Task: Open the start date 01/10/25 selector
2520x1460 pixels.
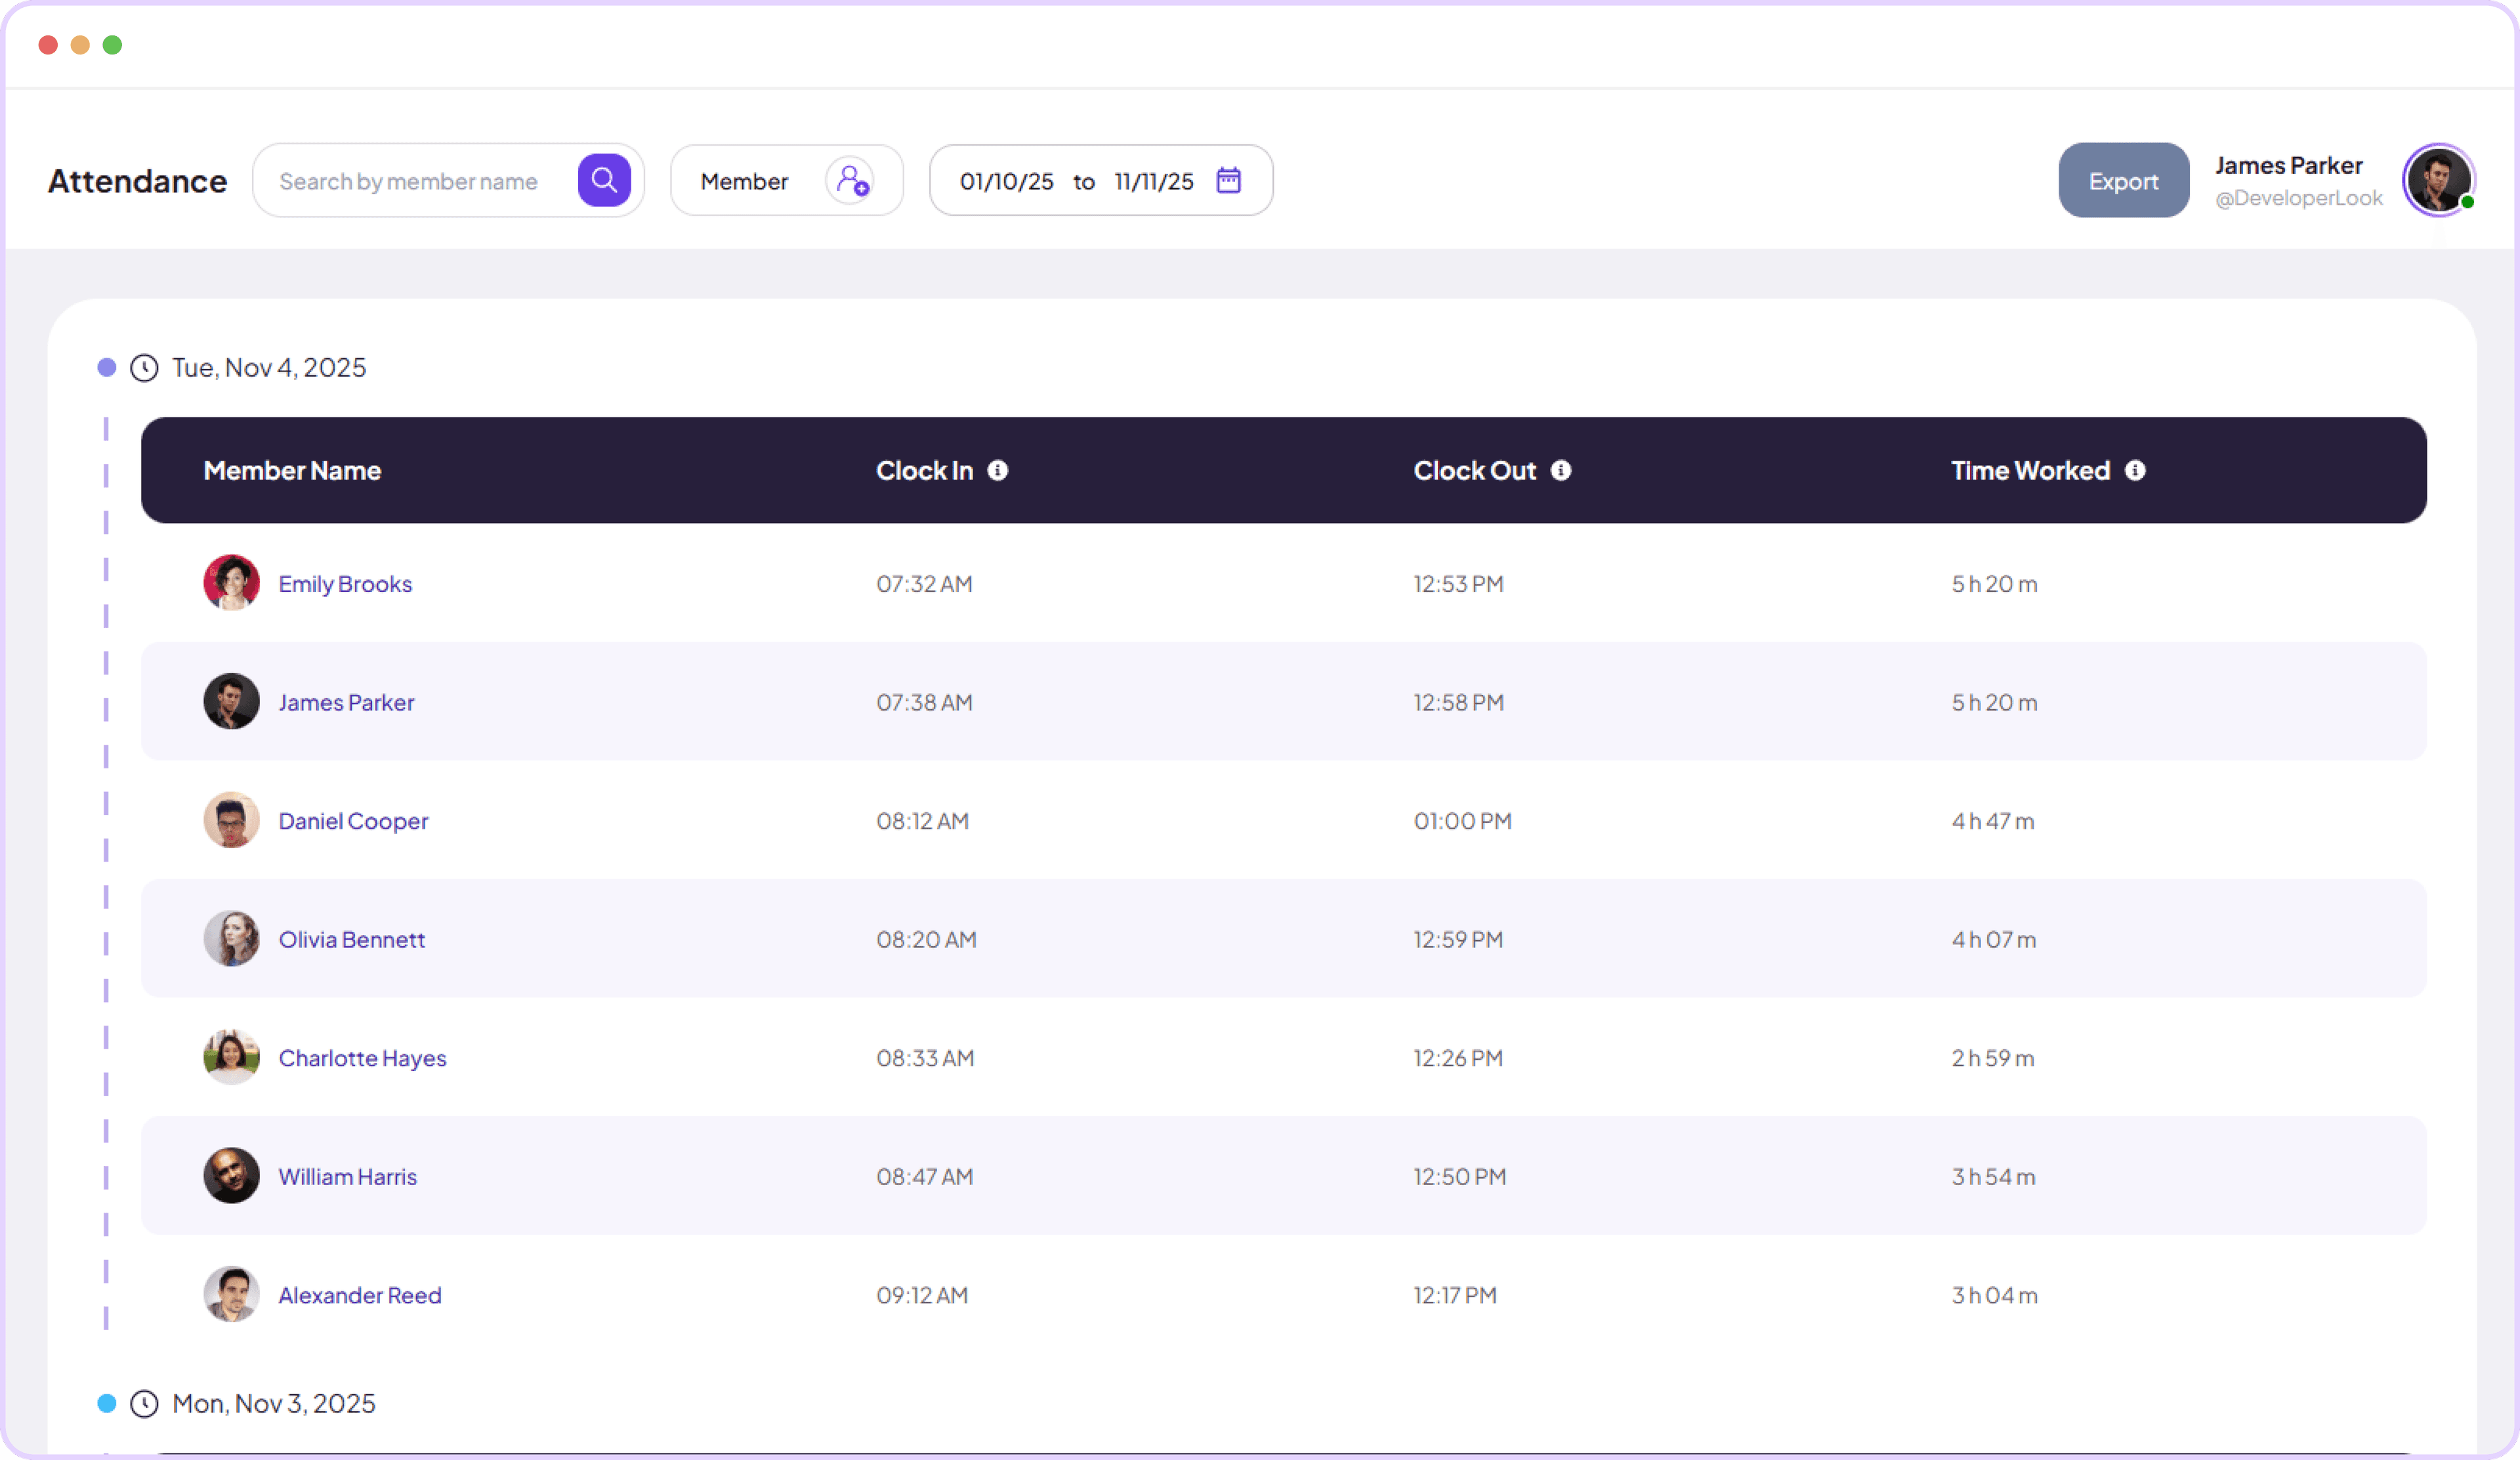Action: click(1005, 181)
